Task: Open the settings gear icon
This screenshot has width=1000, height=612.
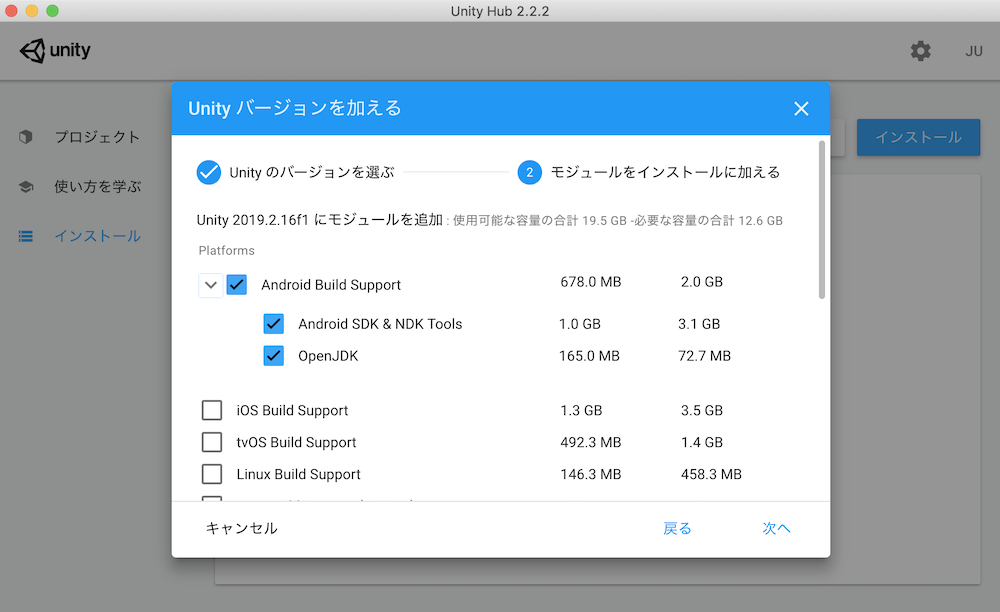Action: pyautogui.click(x=920, y=51)
